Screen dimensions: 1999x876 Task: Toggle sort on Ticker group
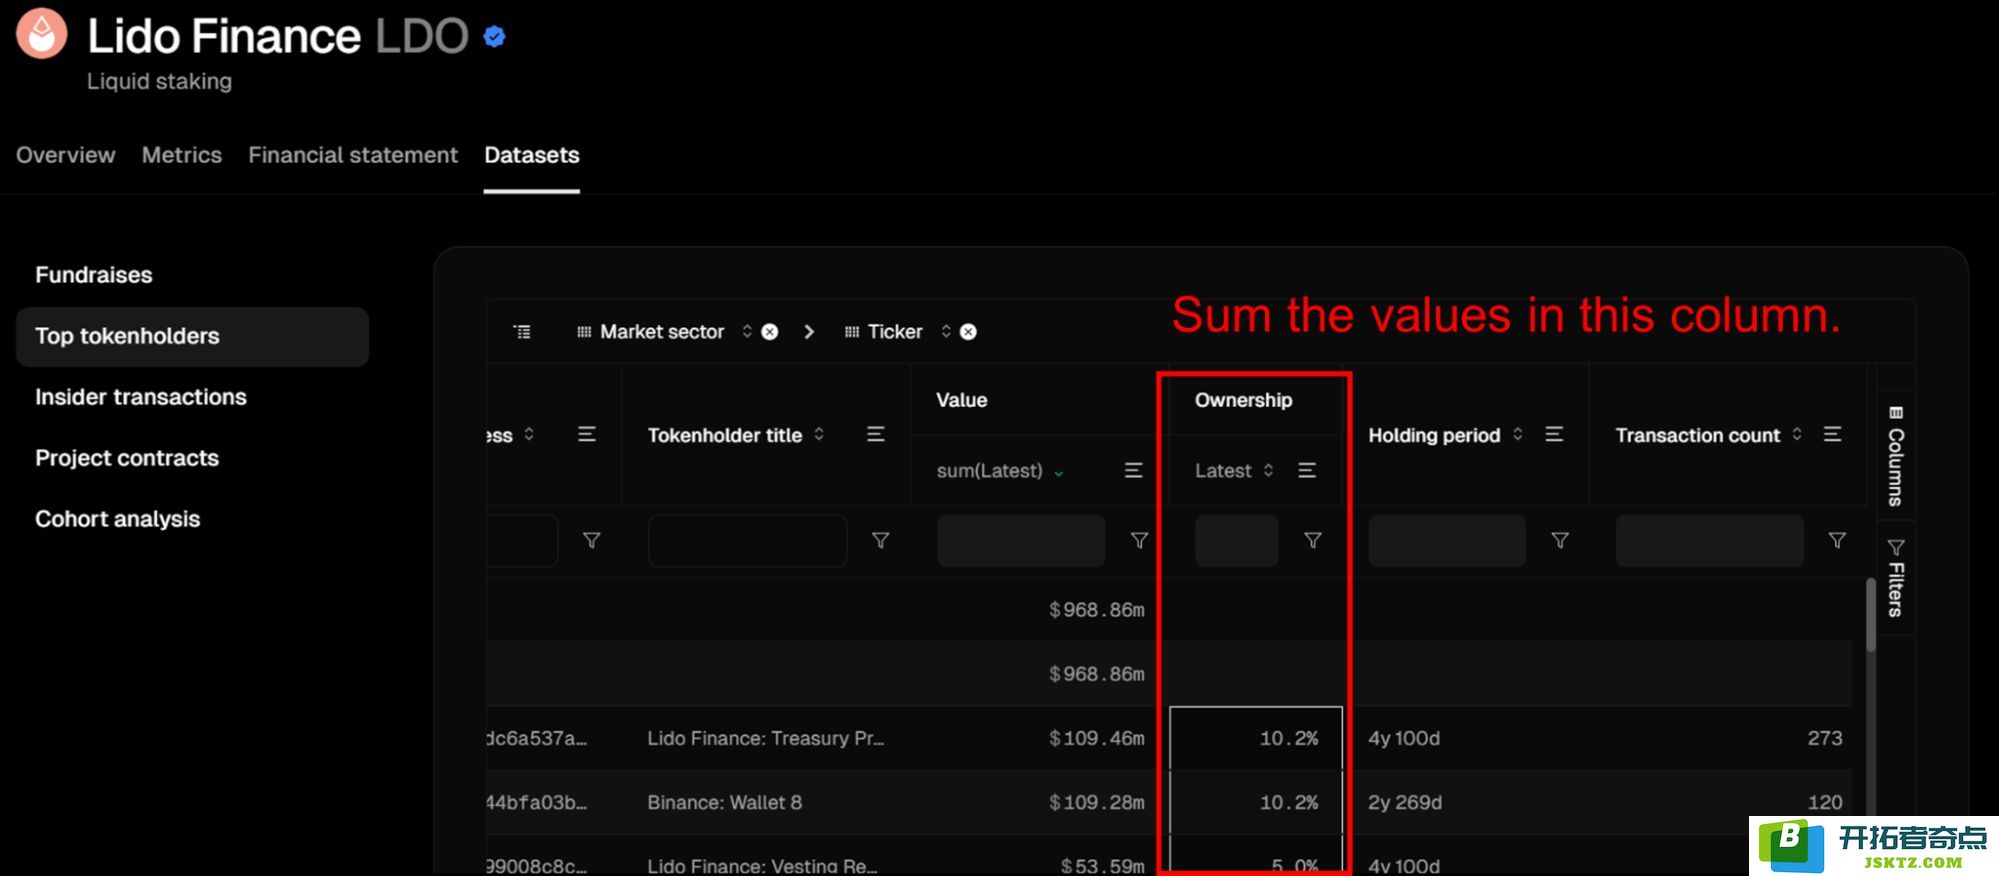click(x=946, y=331)
